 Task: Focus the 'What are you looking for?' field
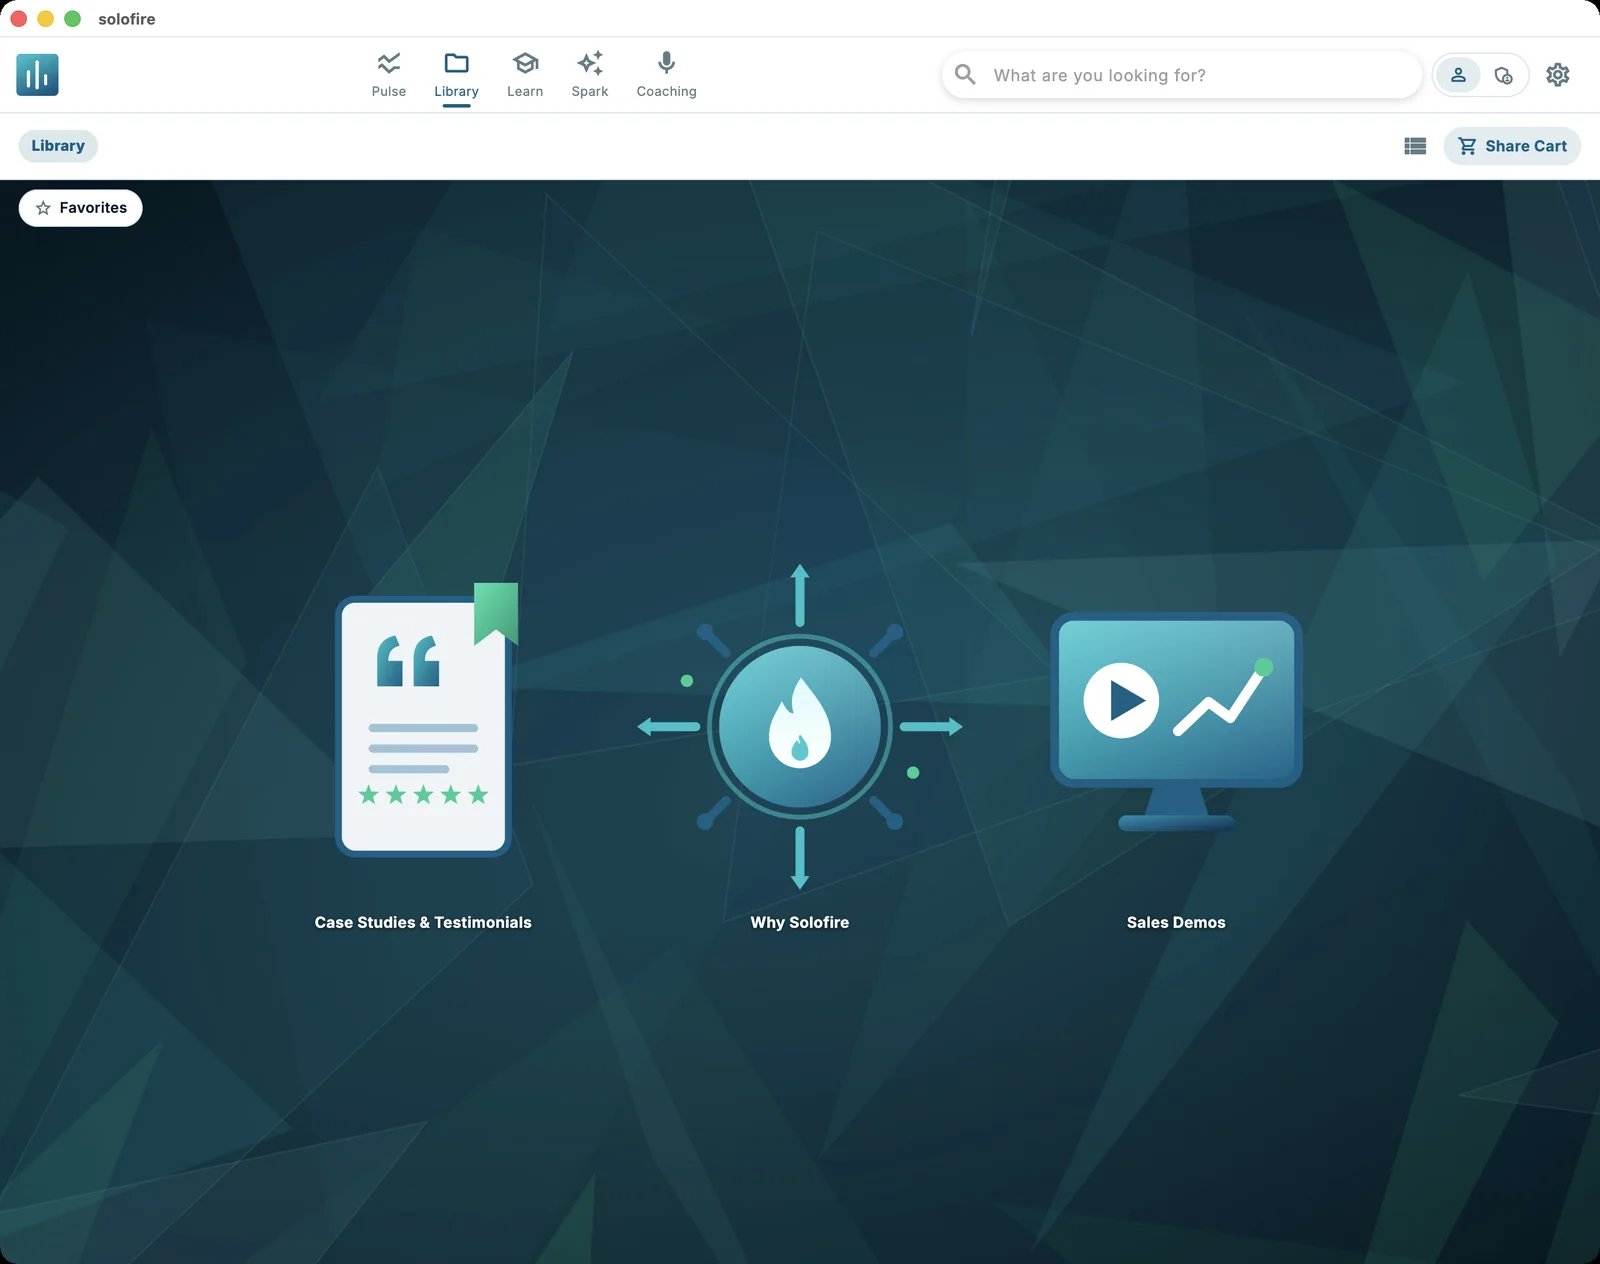[x=1182, y=75]
